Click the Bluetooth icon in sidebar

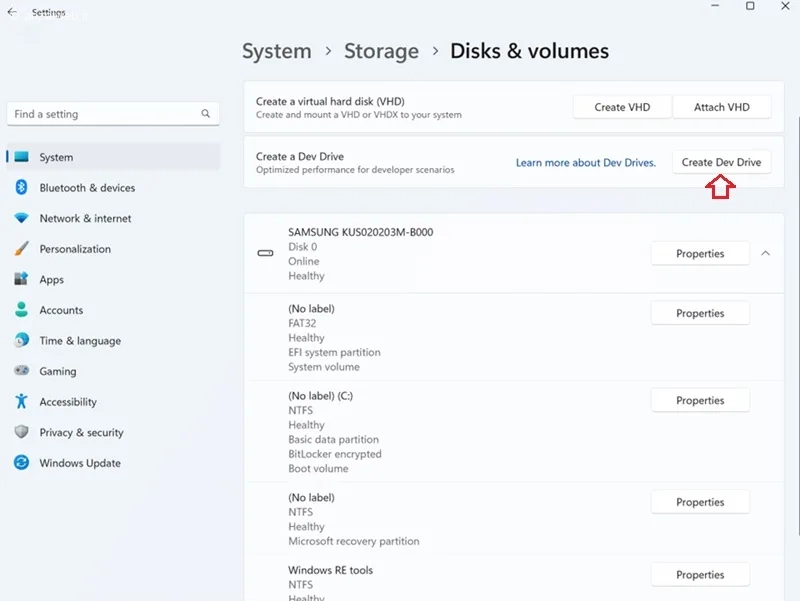[21, 187]
